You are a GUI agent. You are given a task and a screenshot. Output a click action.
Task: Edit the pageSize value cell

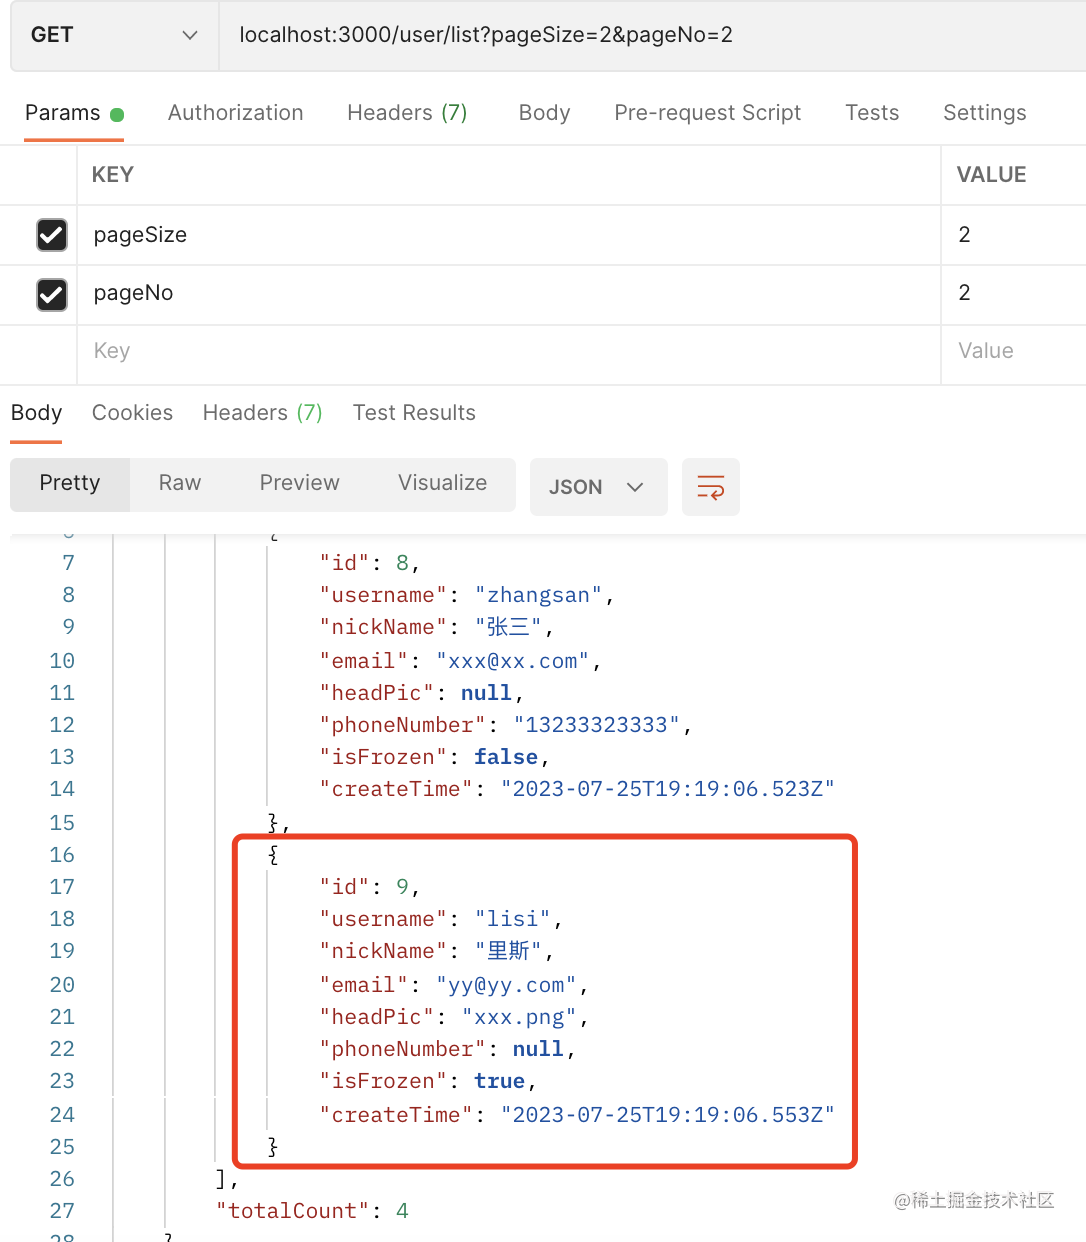tap(1010, 235)
